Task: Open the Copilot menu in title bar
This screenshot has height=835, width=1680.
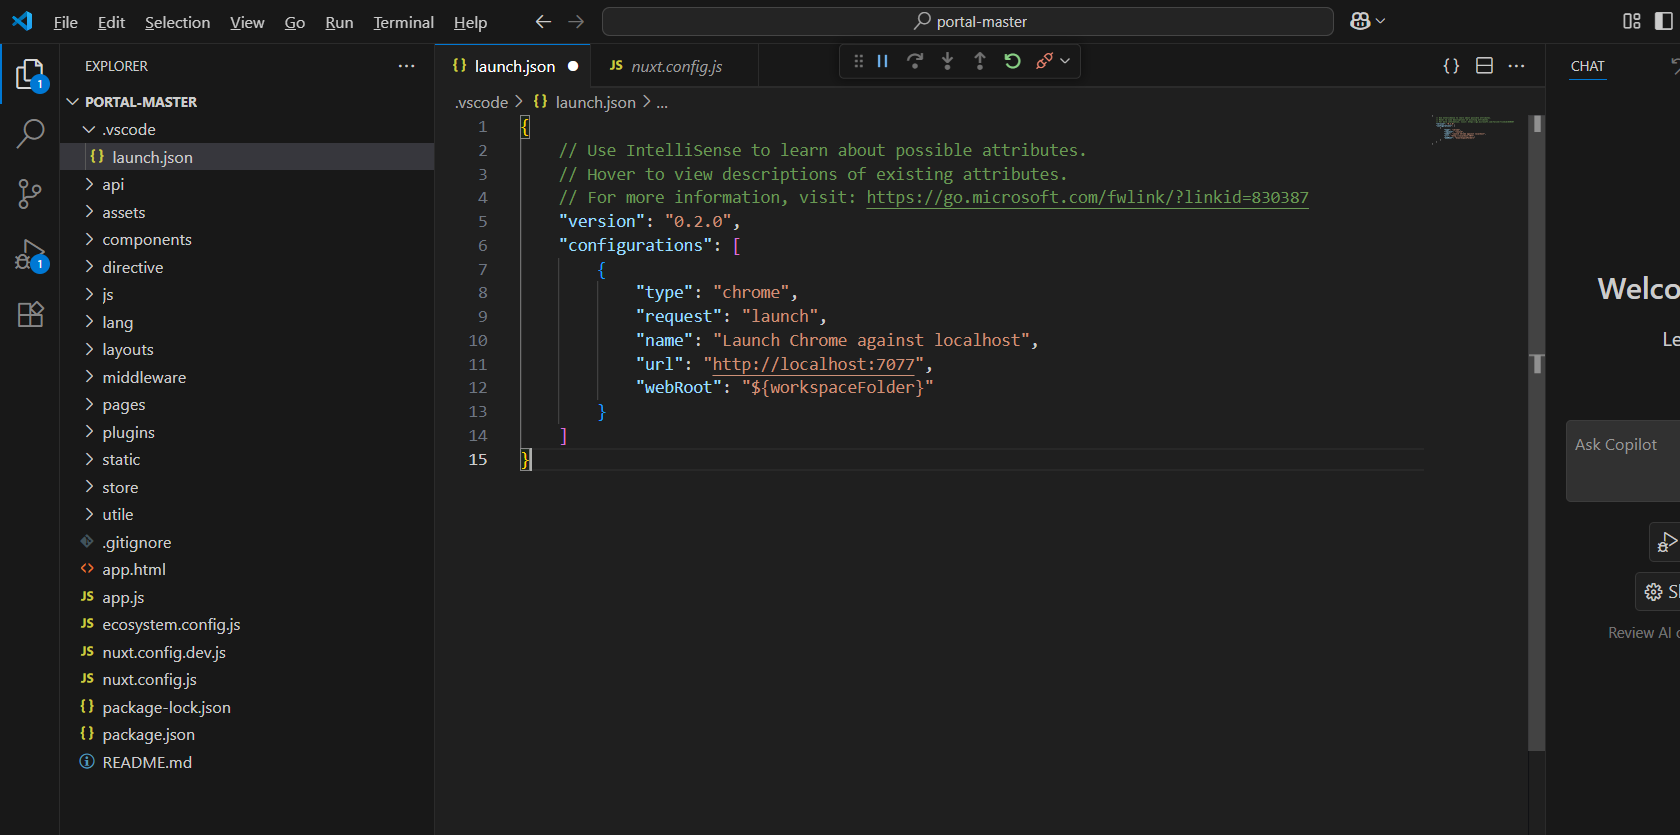Action: tap(1367, 21)
